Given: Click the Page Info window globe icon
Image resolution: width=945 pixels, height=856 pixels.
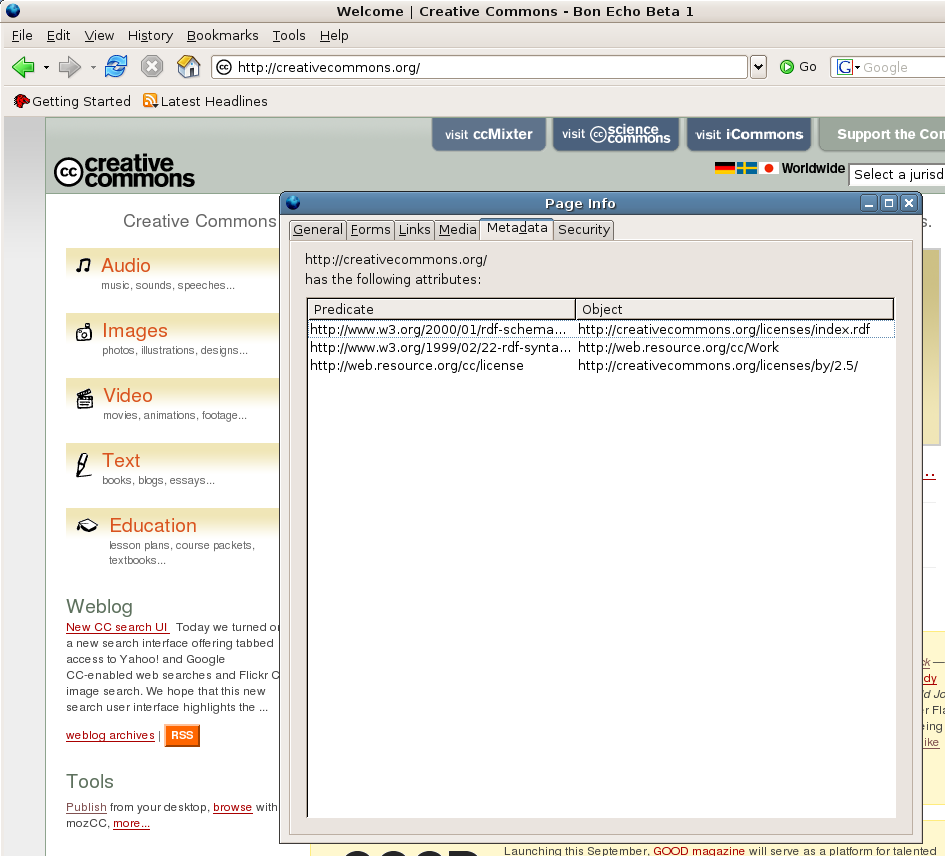Looking at the screenshot, I should coord(294,203).
